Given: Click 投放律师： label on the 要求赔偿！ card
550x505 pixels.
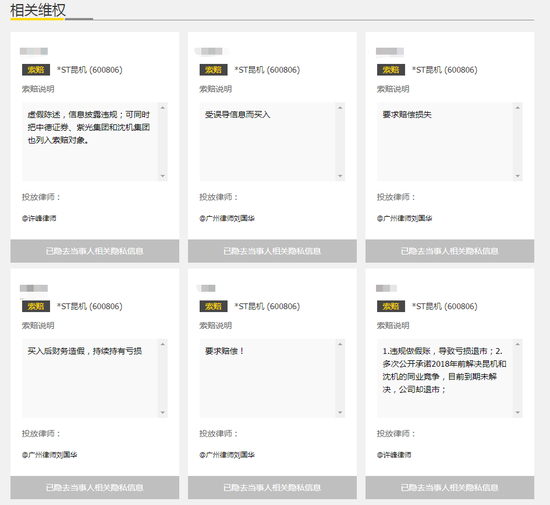Looking at the screenshot, I should [x=219, y=434].
